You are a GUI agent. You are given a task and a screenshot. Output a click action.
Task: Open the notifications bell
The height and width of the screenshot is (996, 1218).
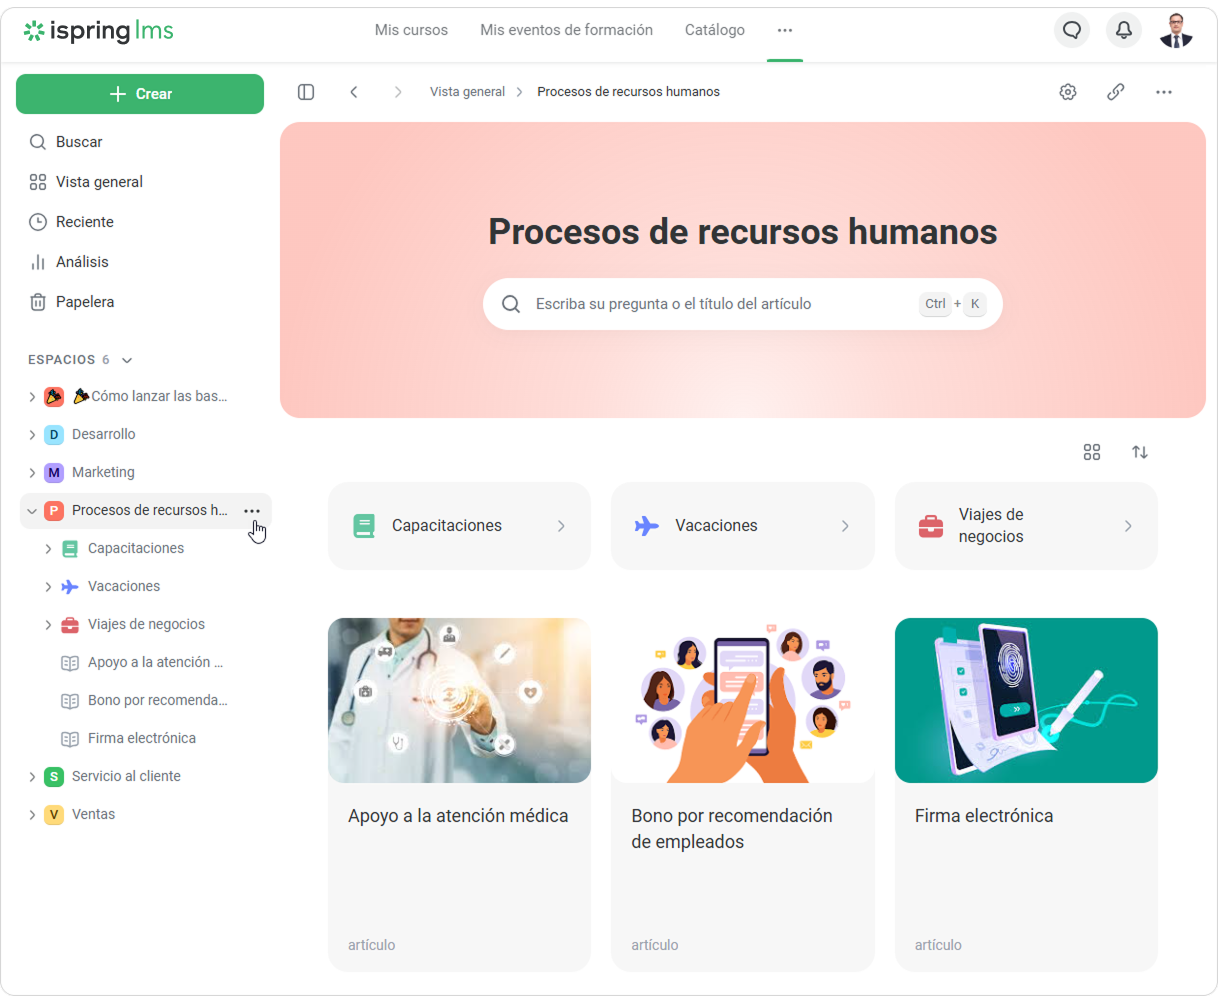coord(1124,30)
